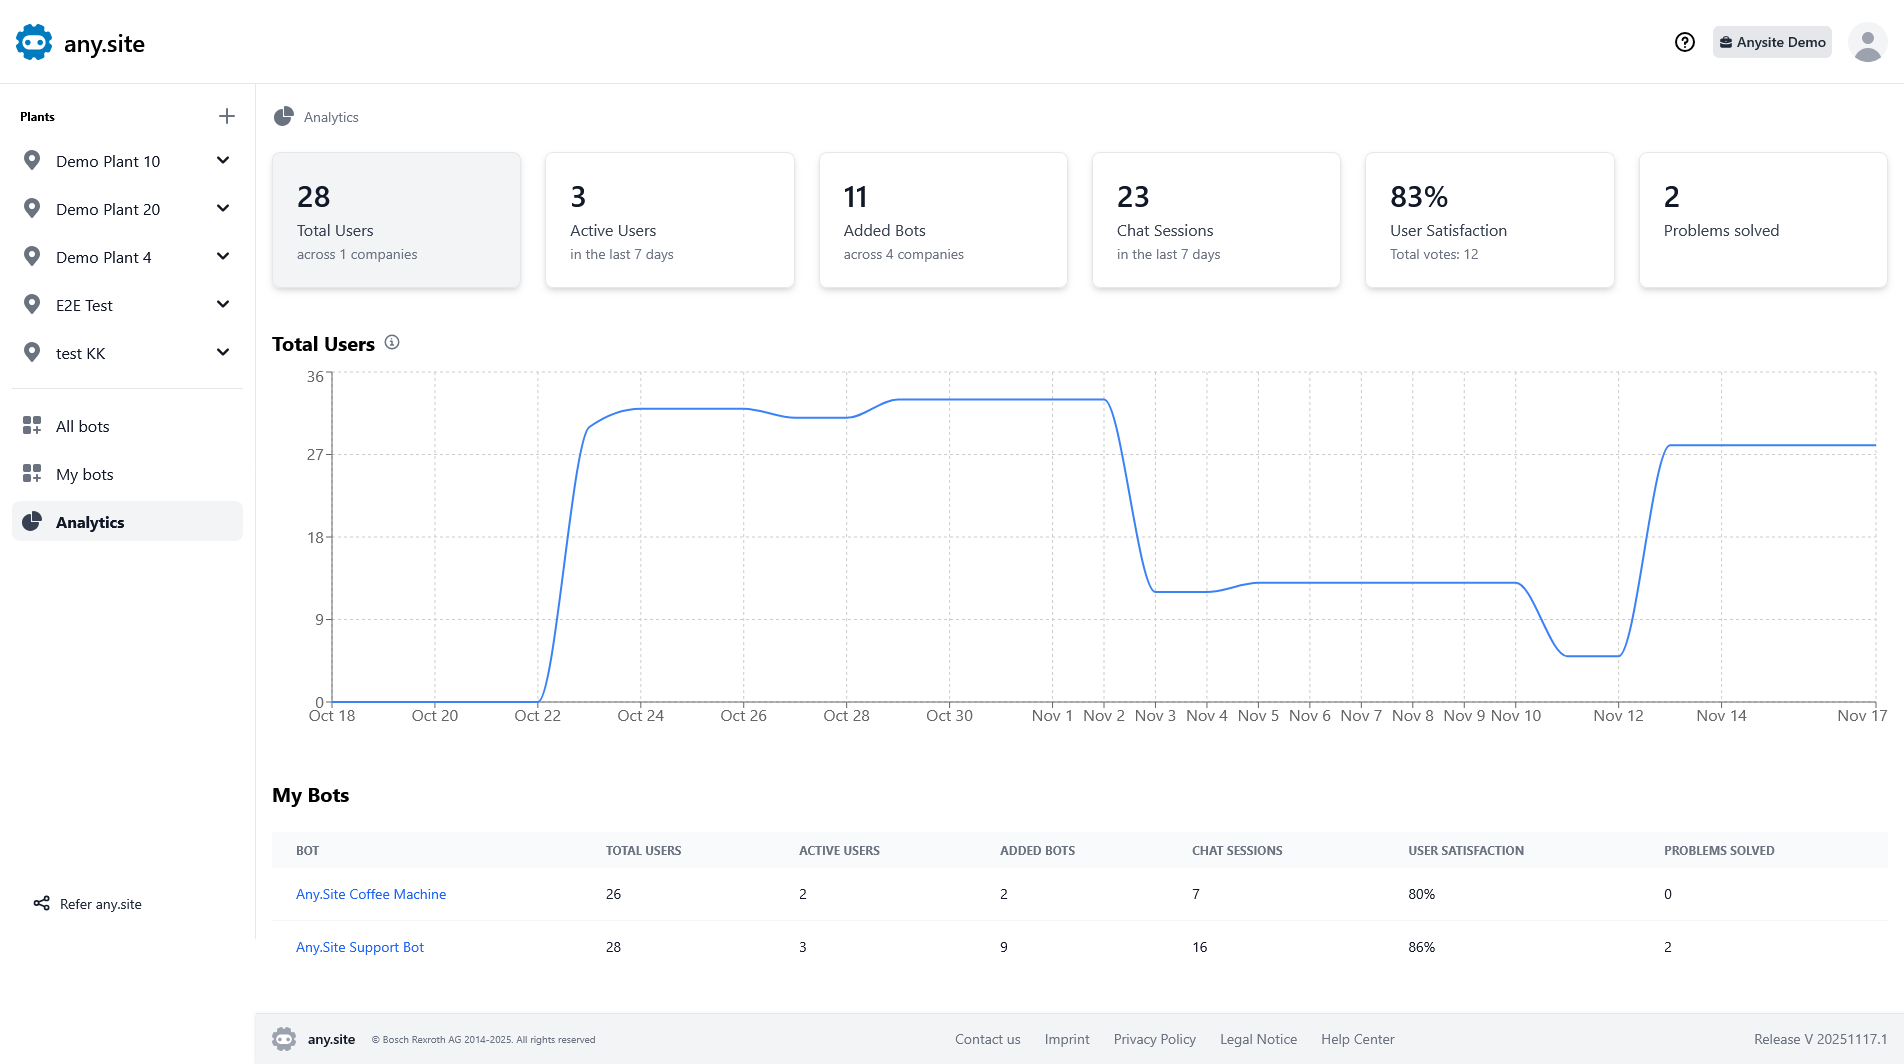1904x1064 pixels.
Task: Click the info icon next to Total Users
Action: (x=392, y=342)
